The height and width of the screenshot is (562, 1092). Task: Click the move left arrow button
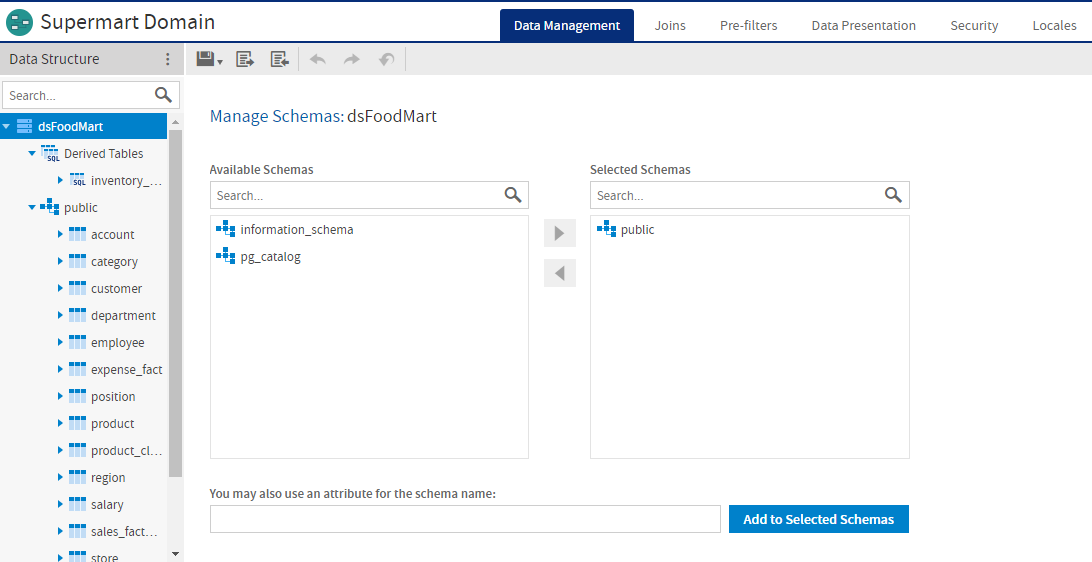click(560, 273)
